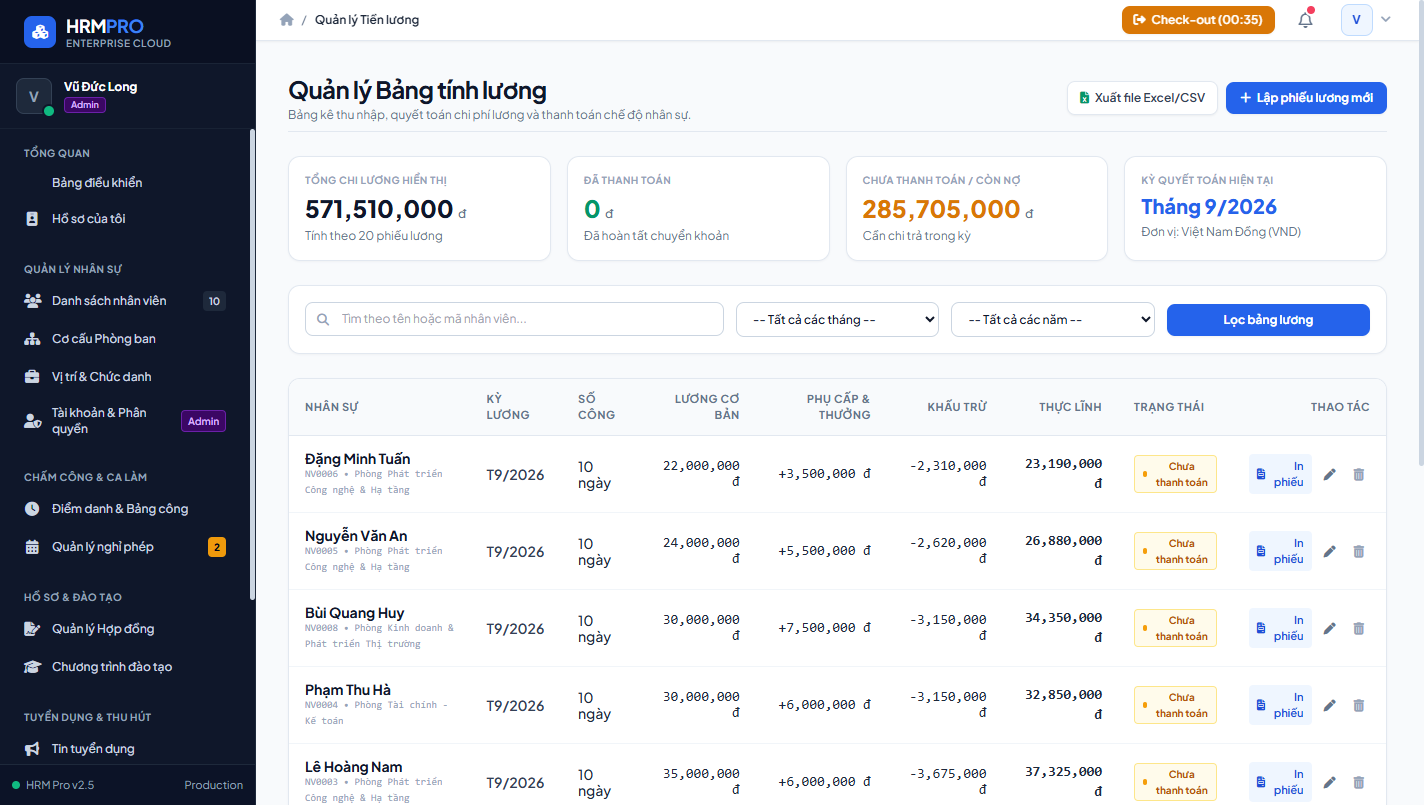Screen dimensions: 1424x805
Task: Click the search magnifier icon
Action: (323, 319)
